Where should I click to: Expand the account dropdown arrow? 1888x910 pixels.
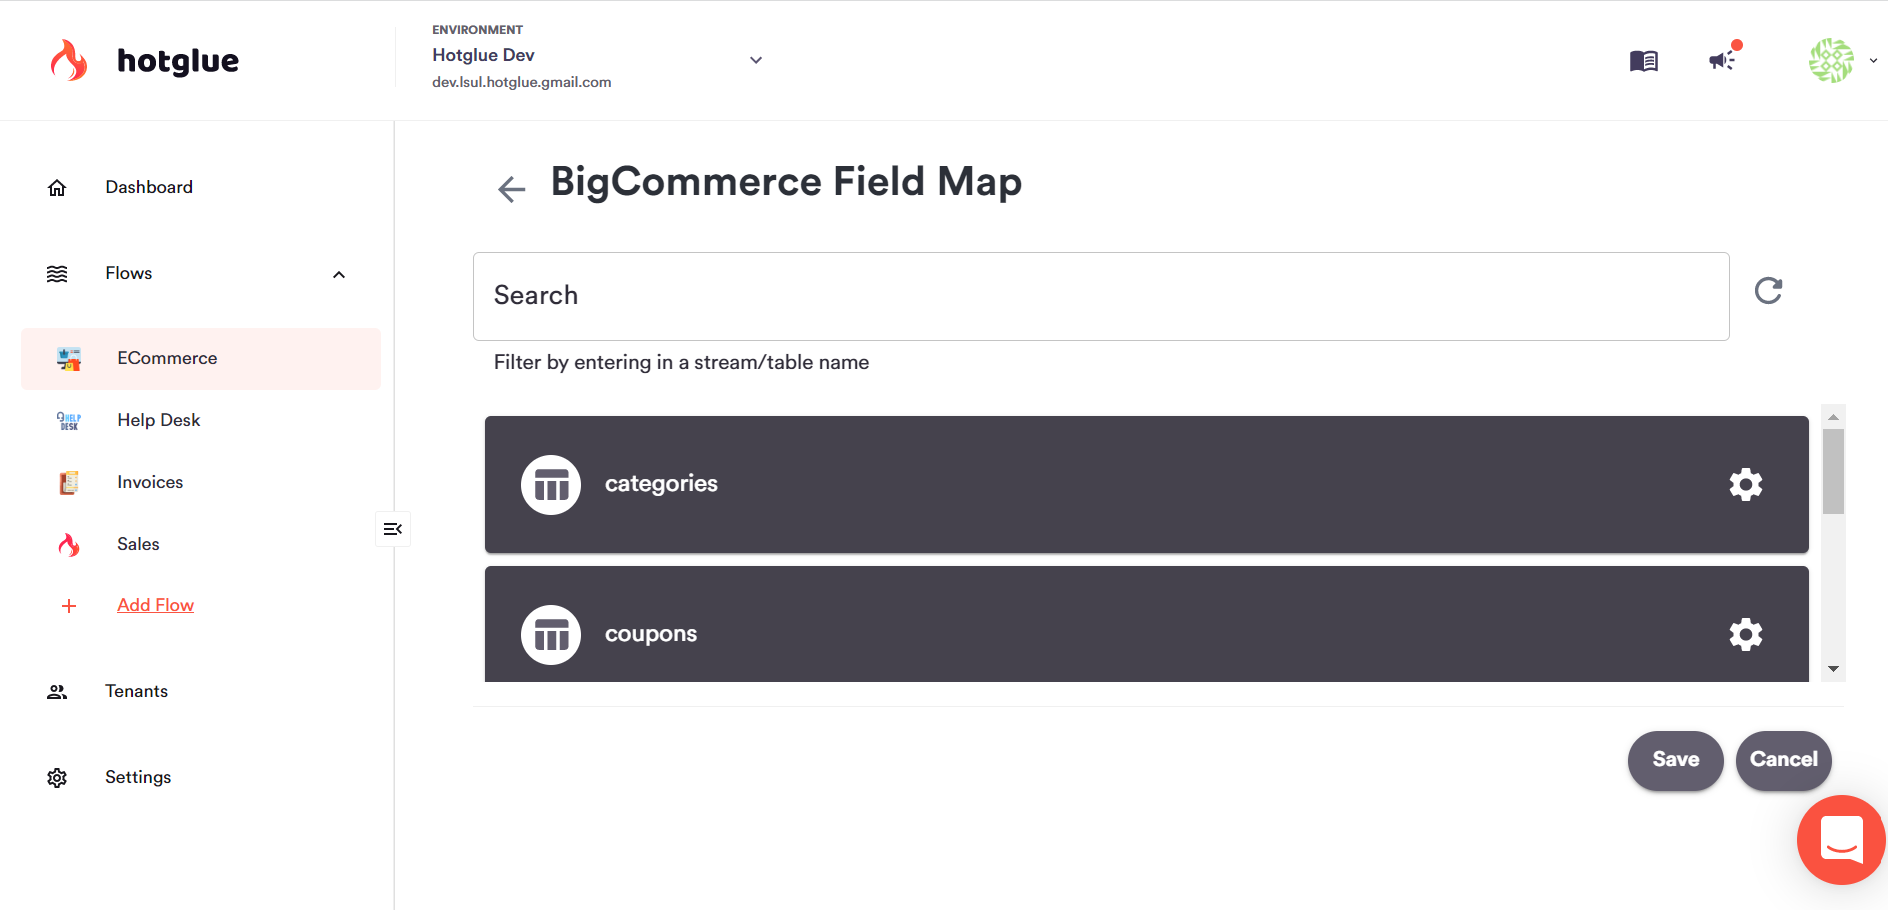1873,61
